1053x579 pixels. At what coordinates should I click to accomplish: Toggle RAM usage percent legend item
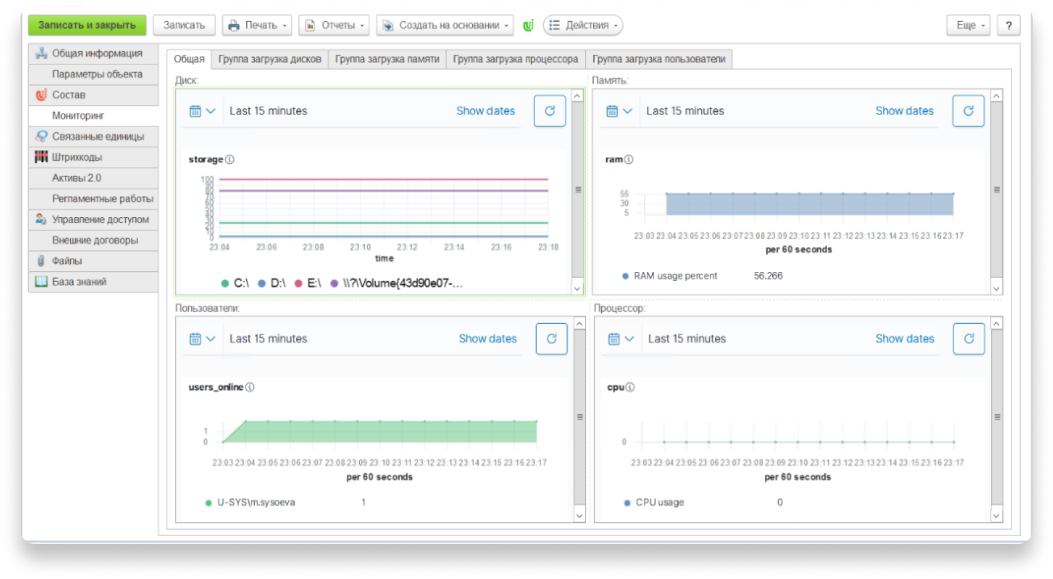pos(670,275)
